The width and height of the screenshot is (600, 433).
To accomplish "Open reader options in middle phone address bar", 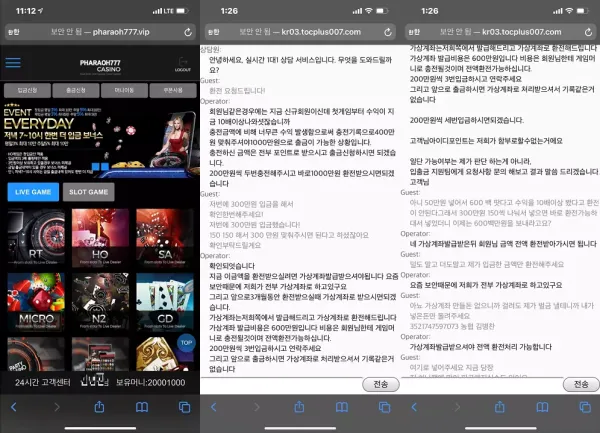I will [x=214, y=32].
